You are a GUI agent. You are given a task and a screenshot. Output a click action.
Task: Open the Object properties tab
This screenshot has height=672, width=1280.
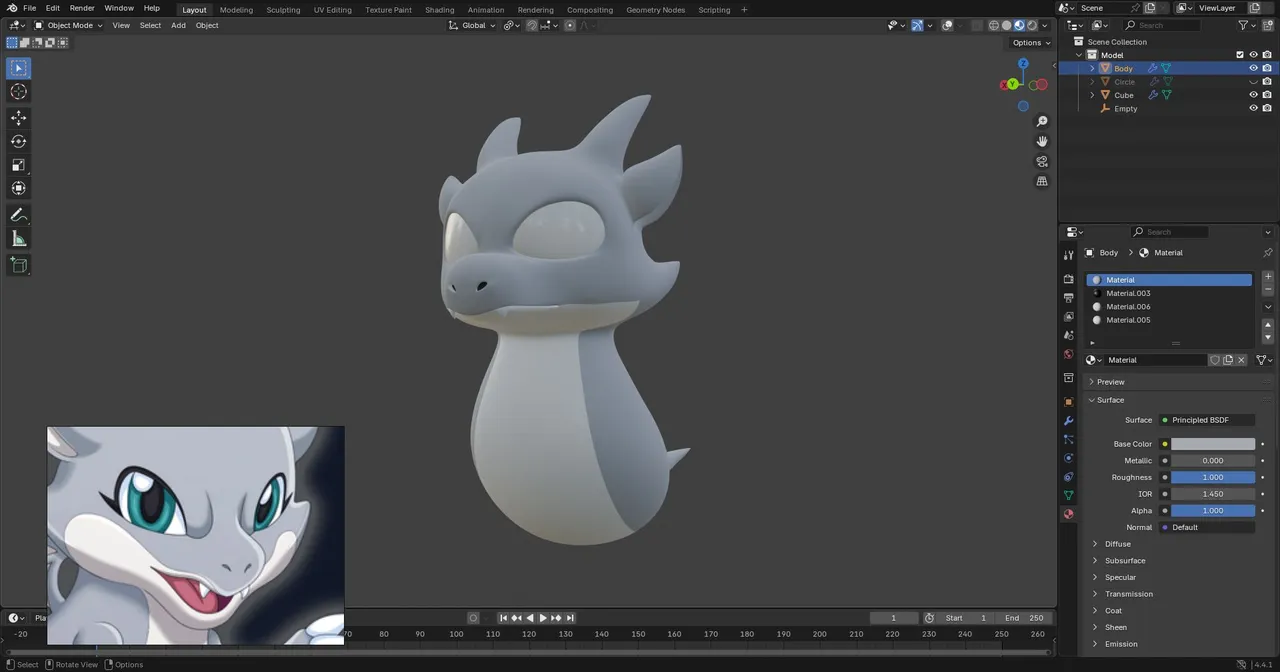[x=1068, y=402]
